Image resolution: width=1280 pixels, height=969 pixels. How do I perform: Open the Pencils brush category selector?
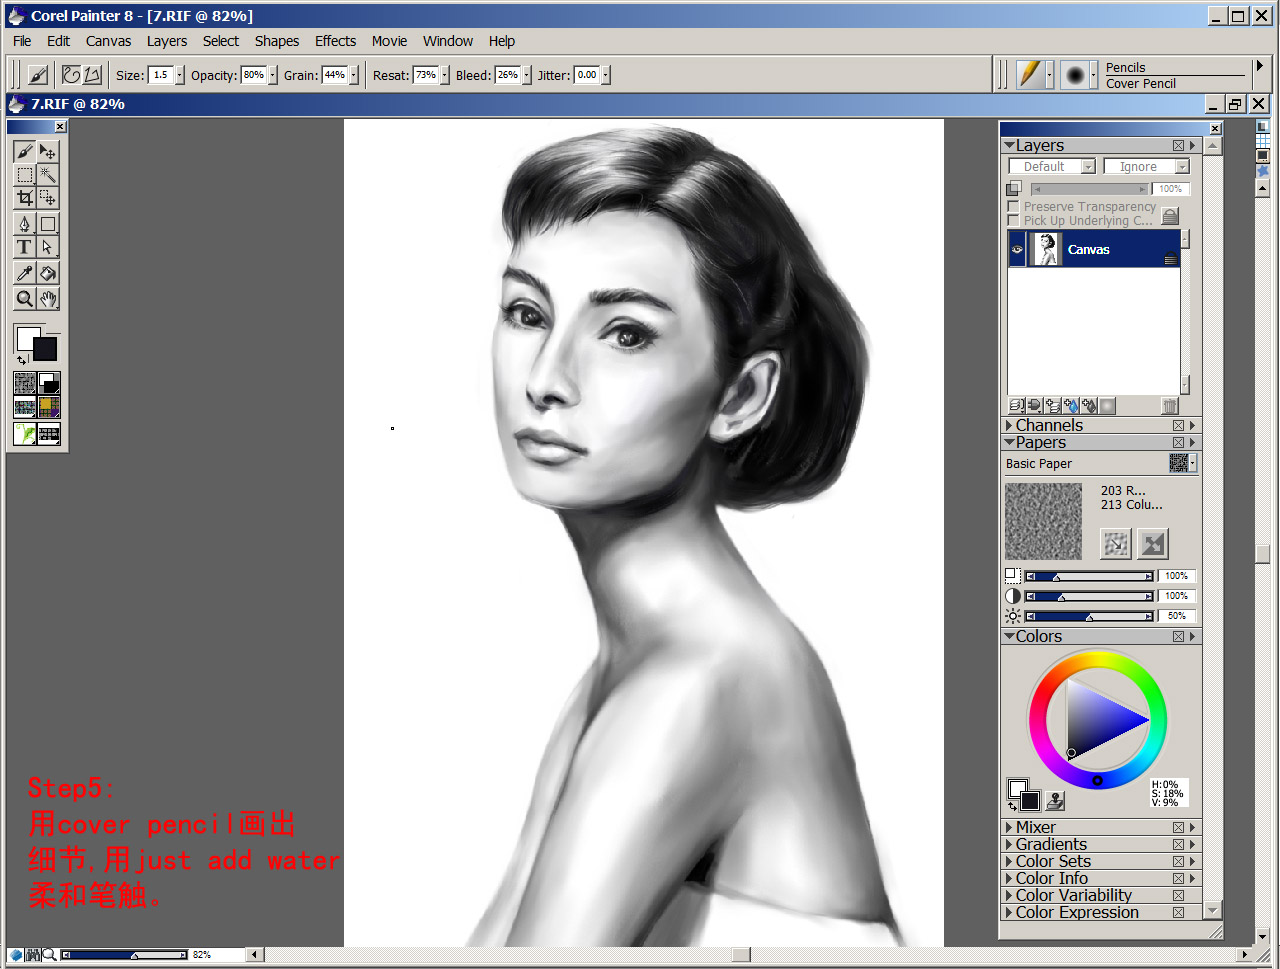point(1036,75)
